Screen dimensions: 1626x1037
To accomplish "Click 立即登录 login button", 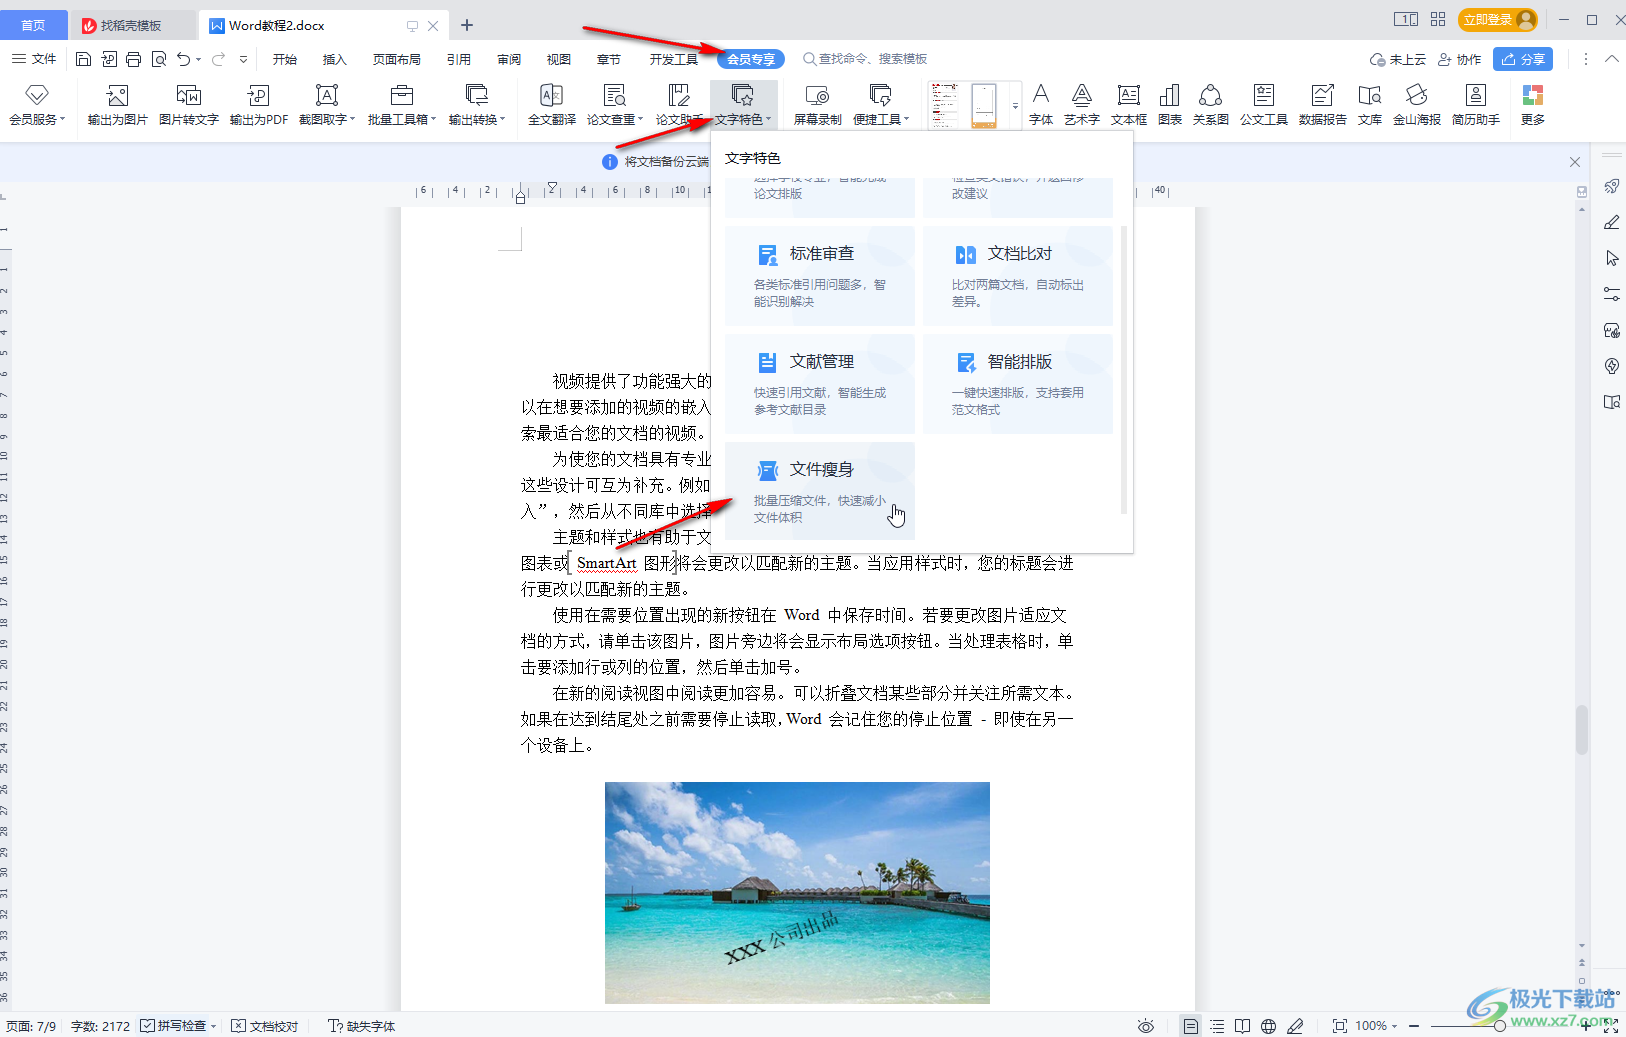I will [1497, 20].
